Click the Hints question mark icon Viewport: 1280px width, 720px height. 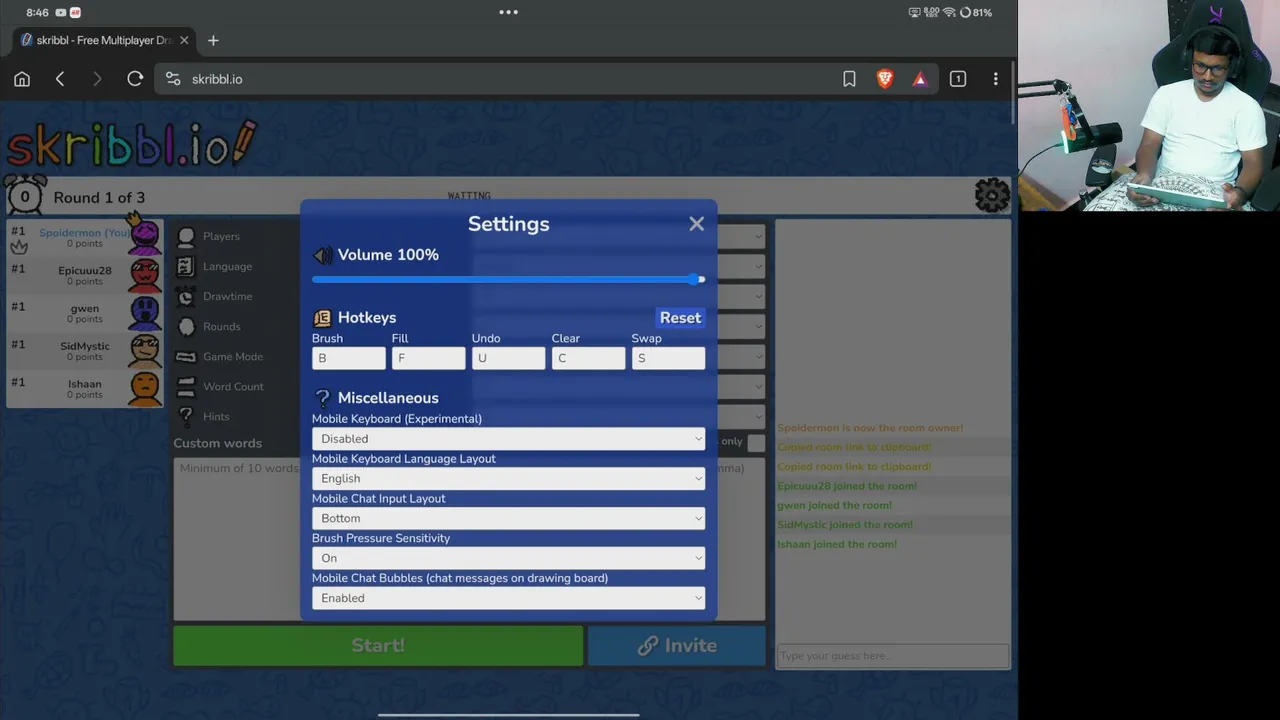(x=186, y=417)
